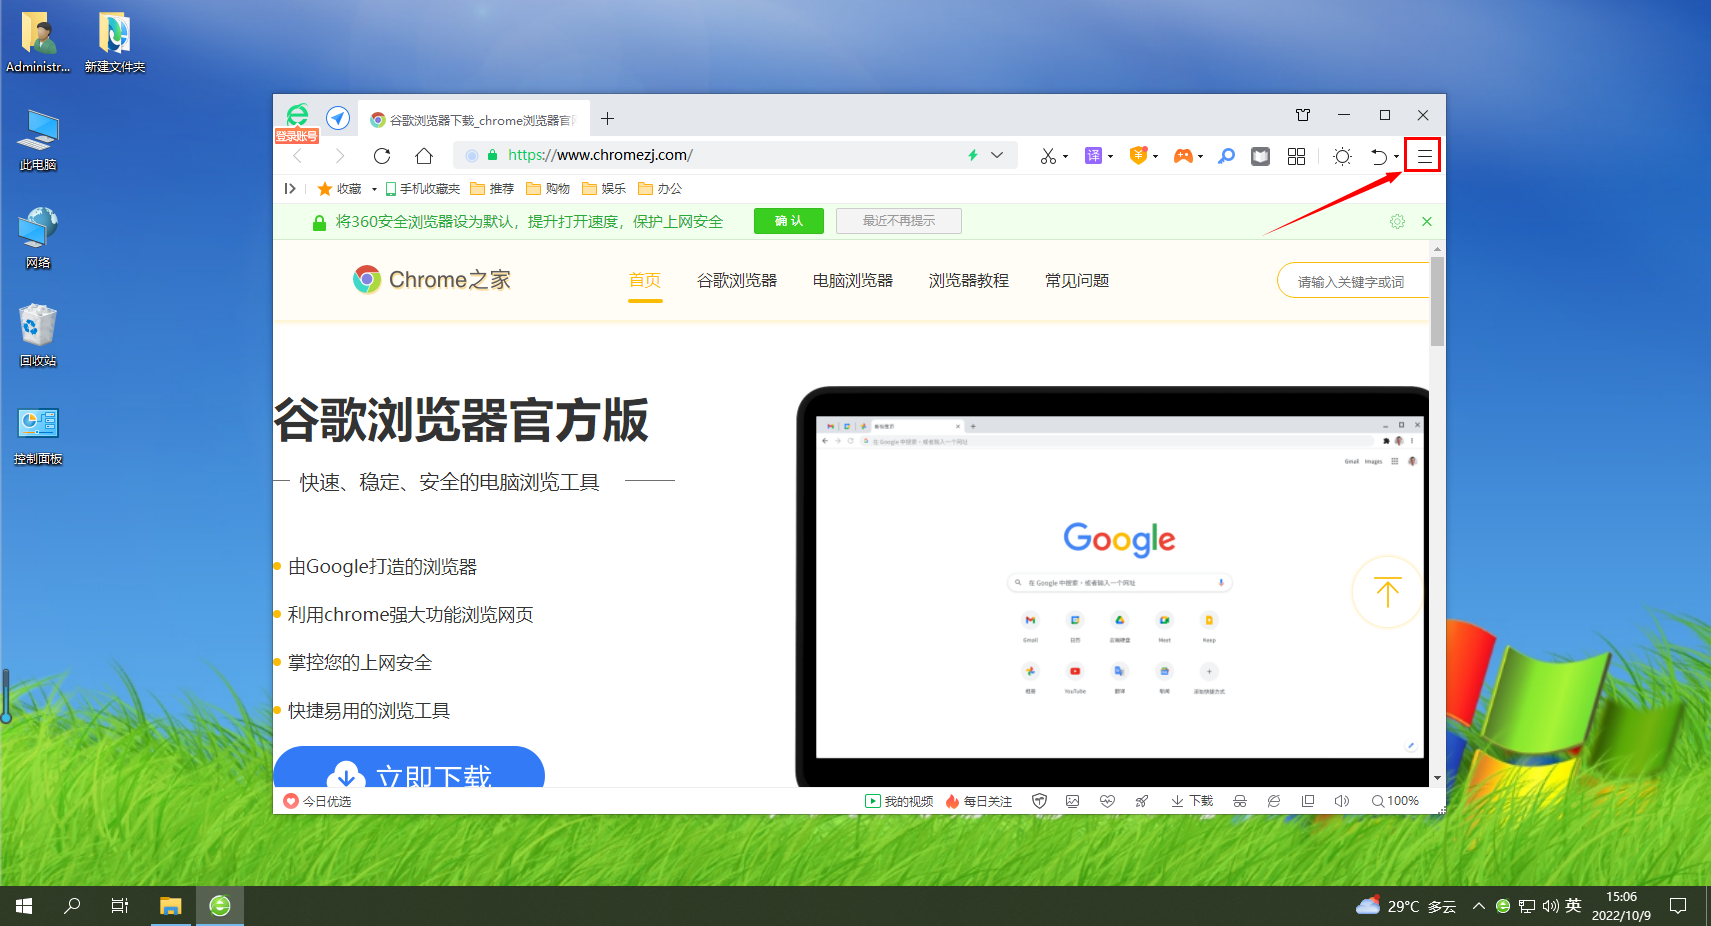Click the page vertical scrollbar thumb
1711x926 pixels.
click(1437, 301)
